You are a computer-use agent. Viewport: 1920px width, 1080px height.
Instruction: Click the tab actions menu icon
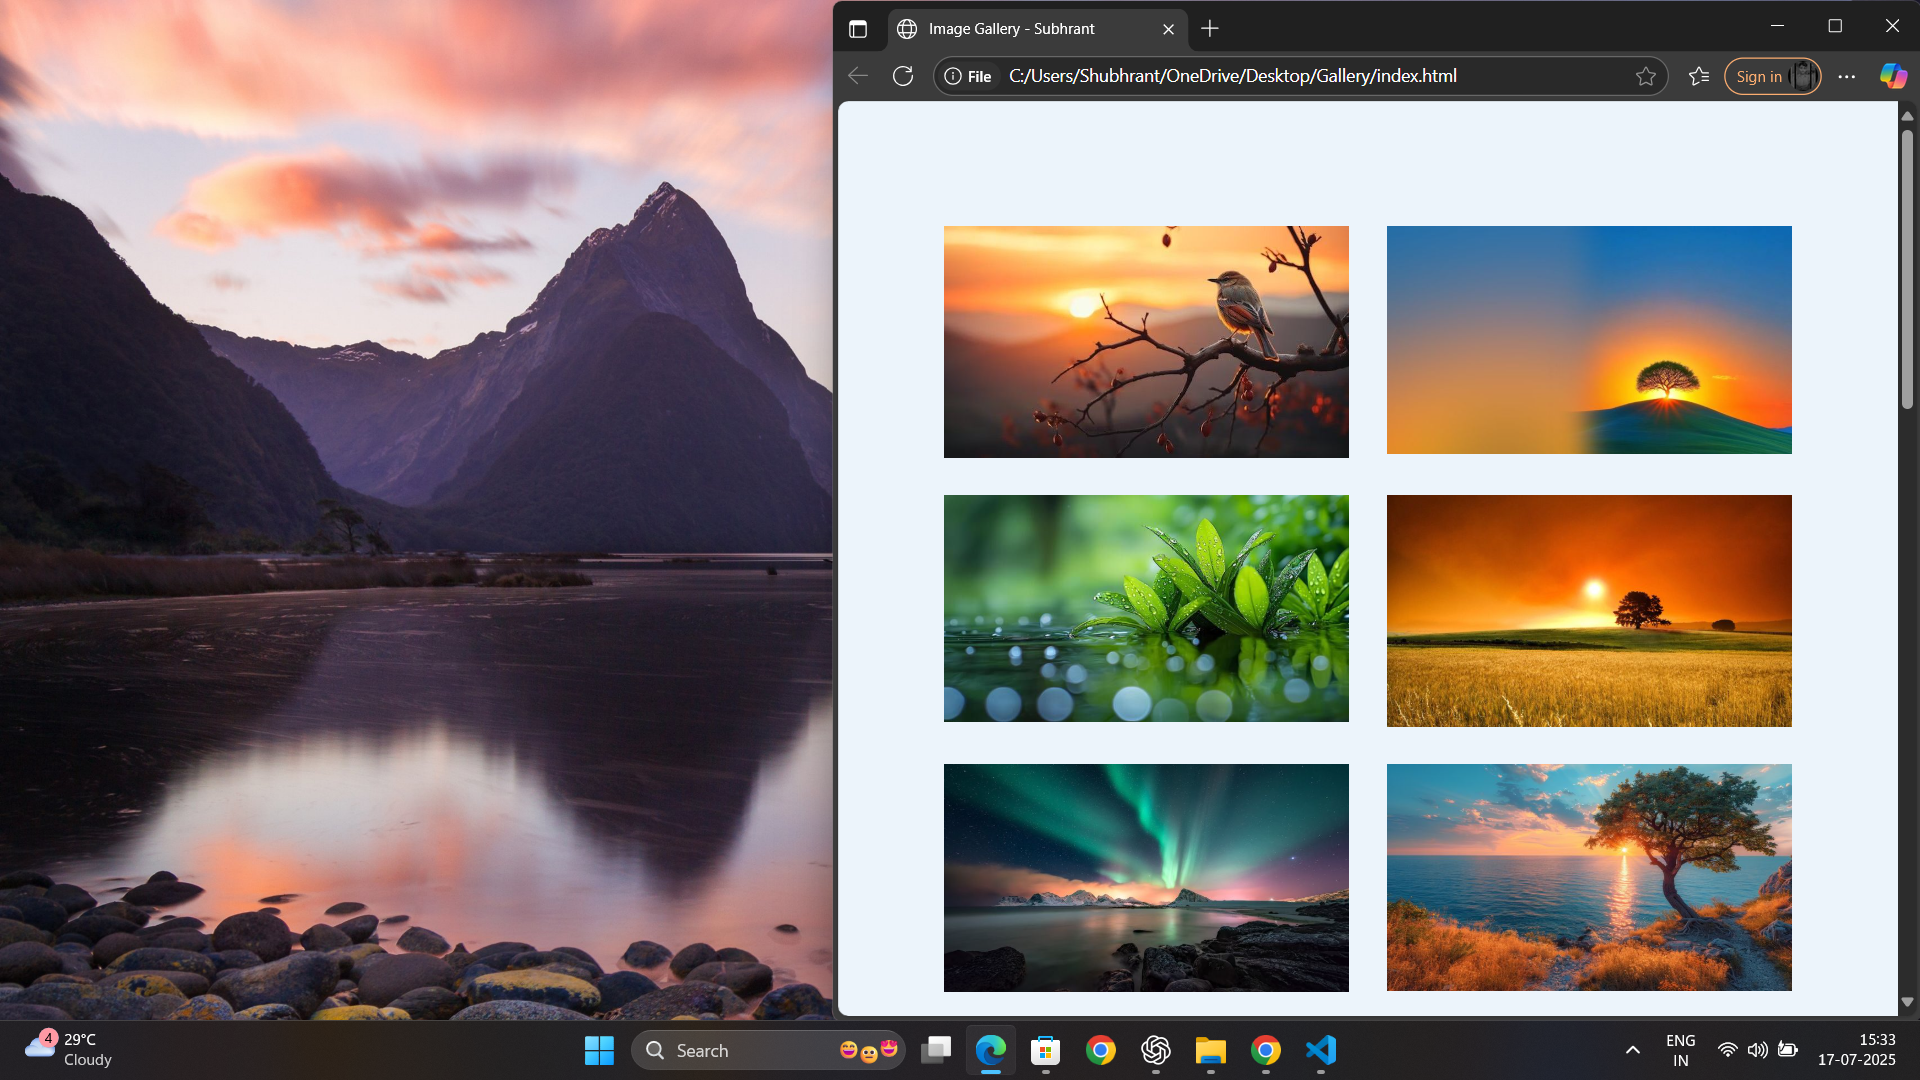(x=858, y=29)
